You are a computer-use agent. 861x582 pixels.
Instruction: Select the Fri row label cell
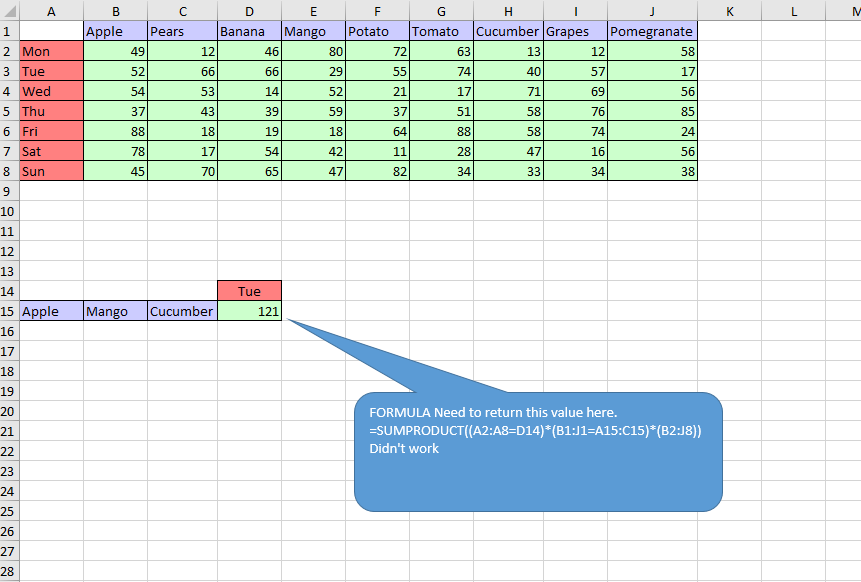[52, 131]
